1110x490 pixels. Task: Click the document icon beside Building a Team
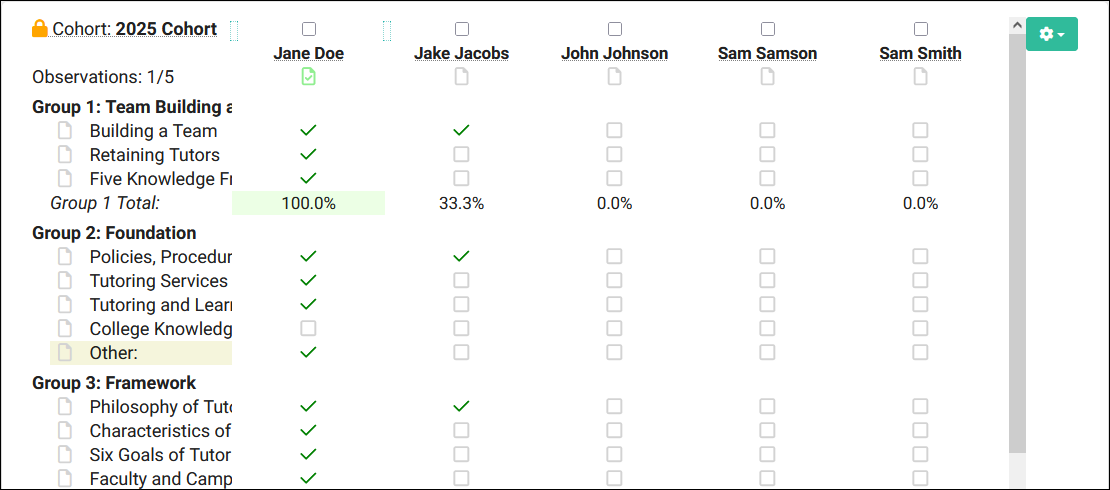click(x=65, y=131)
